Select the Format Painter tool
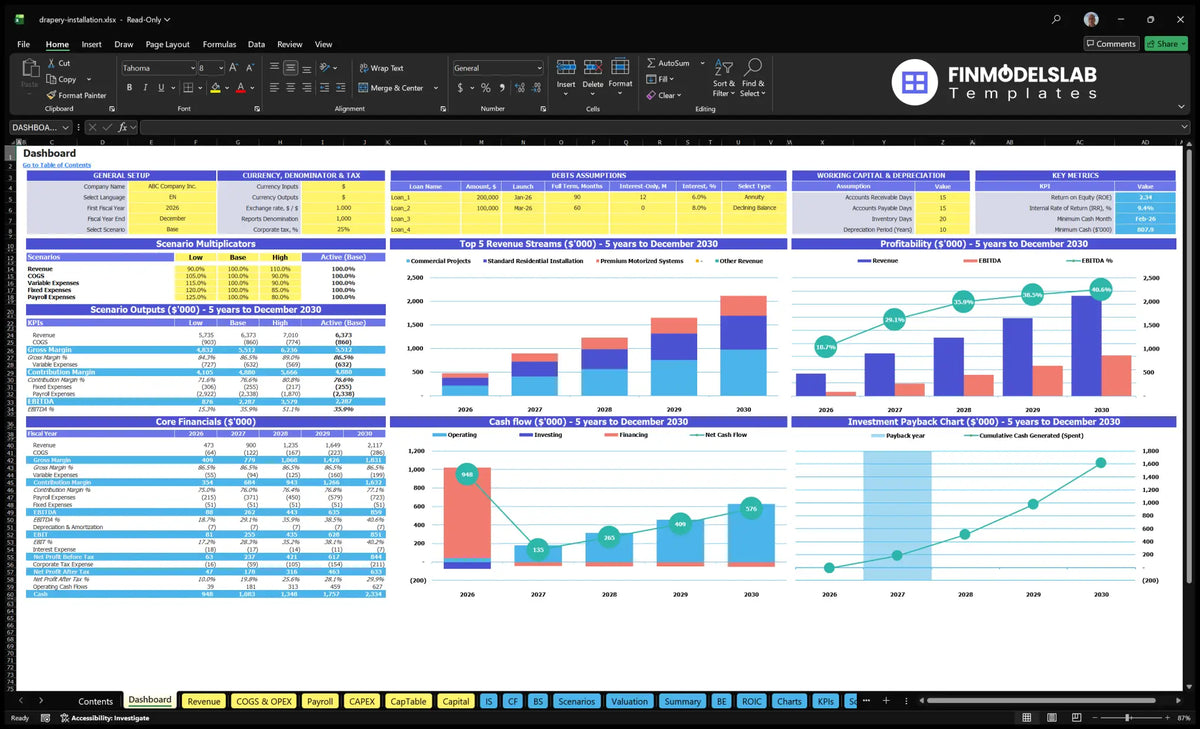The height and width of the screenshot is (729, 1200). (76, 95)
